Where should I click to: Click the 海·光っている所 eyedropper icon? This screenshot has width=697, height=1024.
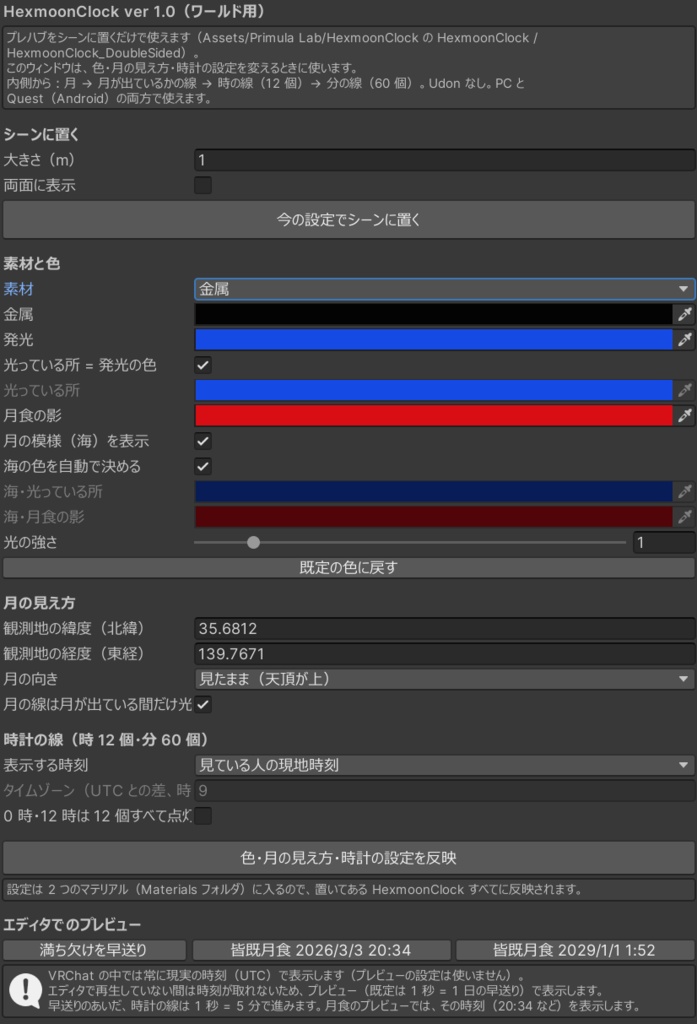pyautogui.click(x=684, y=491)
